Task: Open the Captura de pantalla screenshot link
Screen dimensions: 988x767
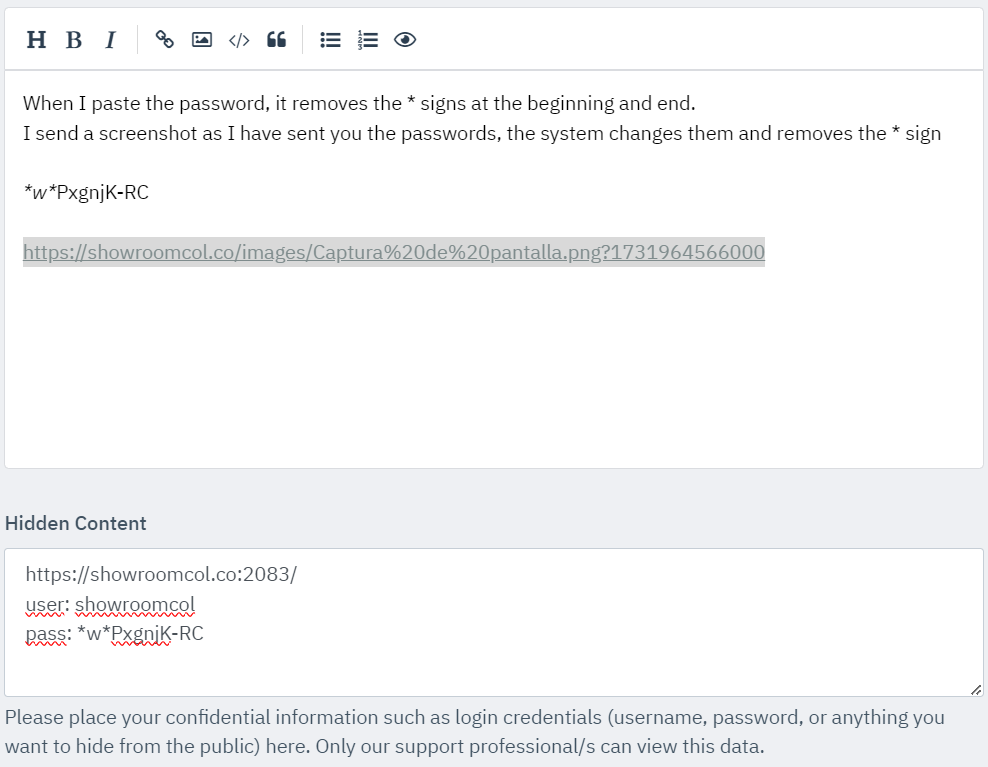Action: tap(393, 253)
